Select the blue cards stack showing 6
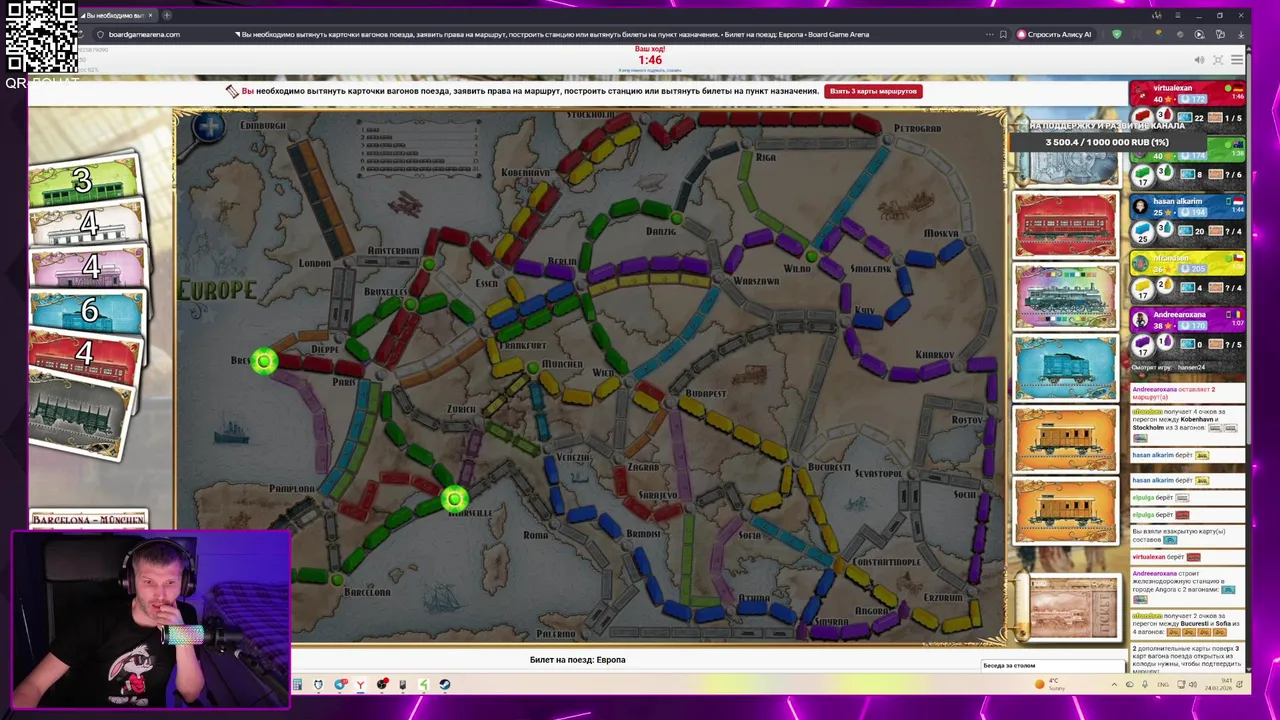This screenshot has width=1280, height=720. (x=88, y=311)
